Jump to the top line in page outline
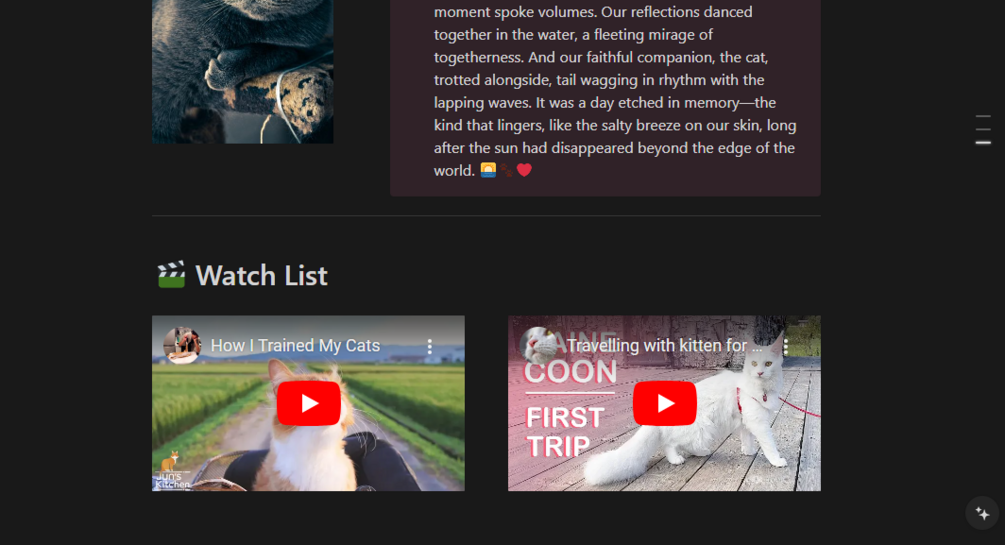The width and height of the screenshot is (1005, 545). [983, 116]
